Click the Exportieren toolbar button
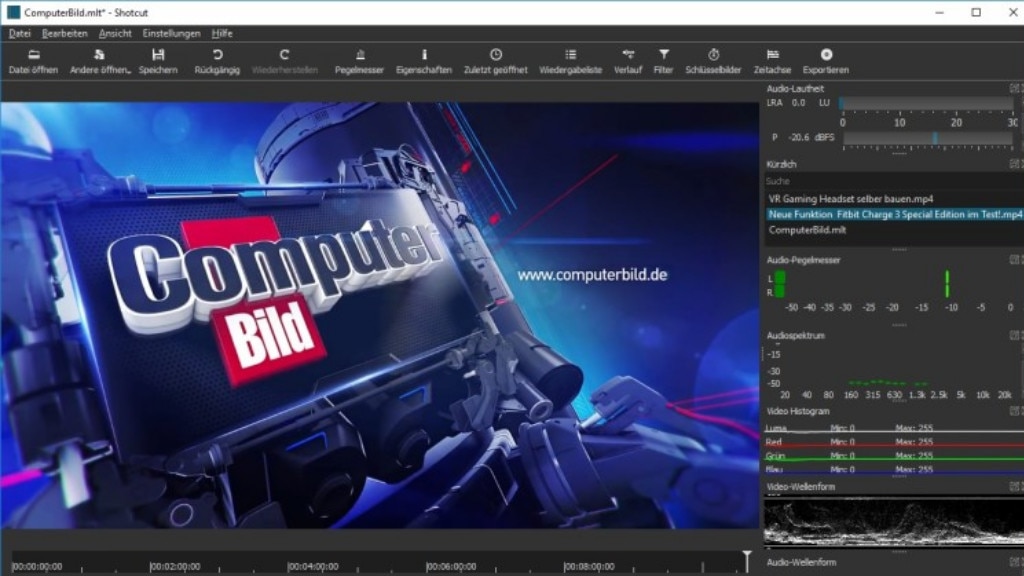The height and width of the screenshot is (576, 1024). click(826, 61)
